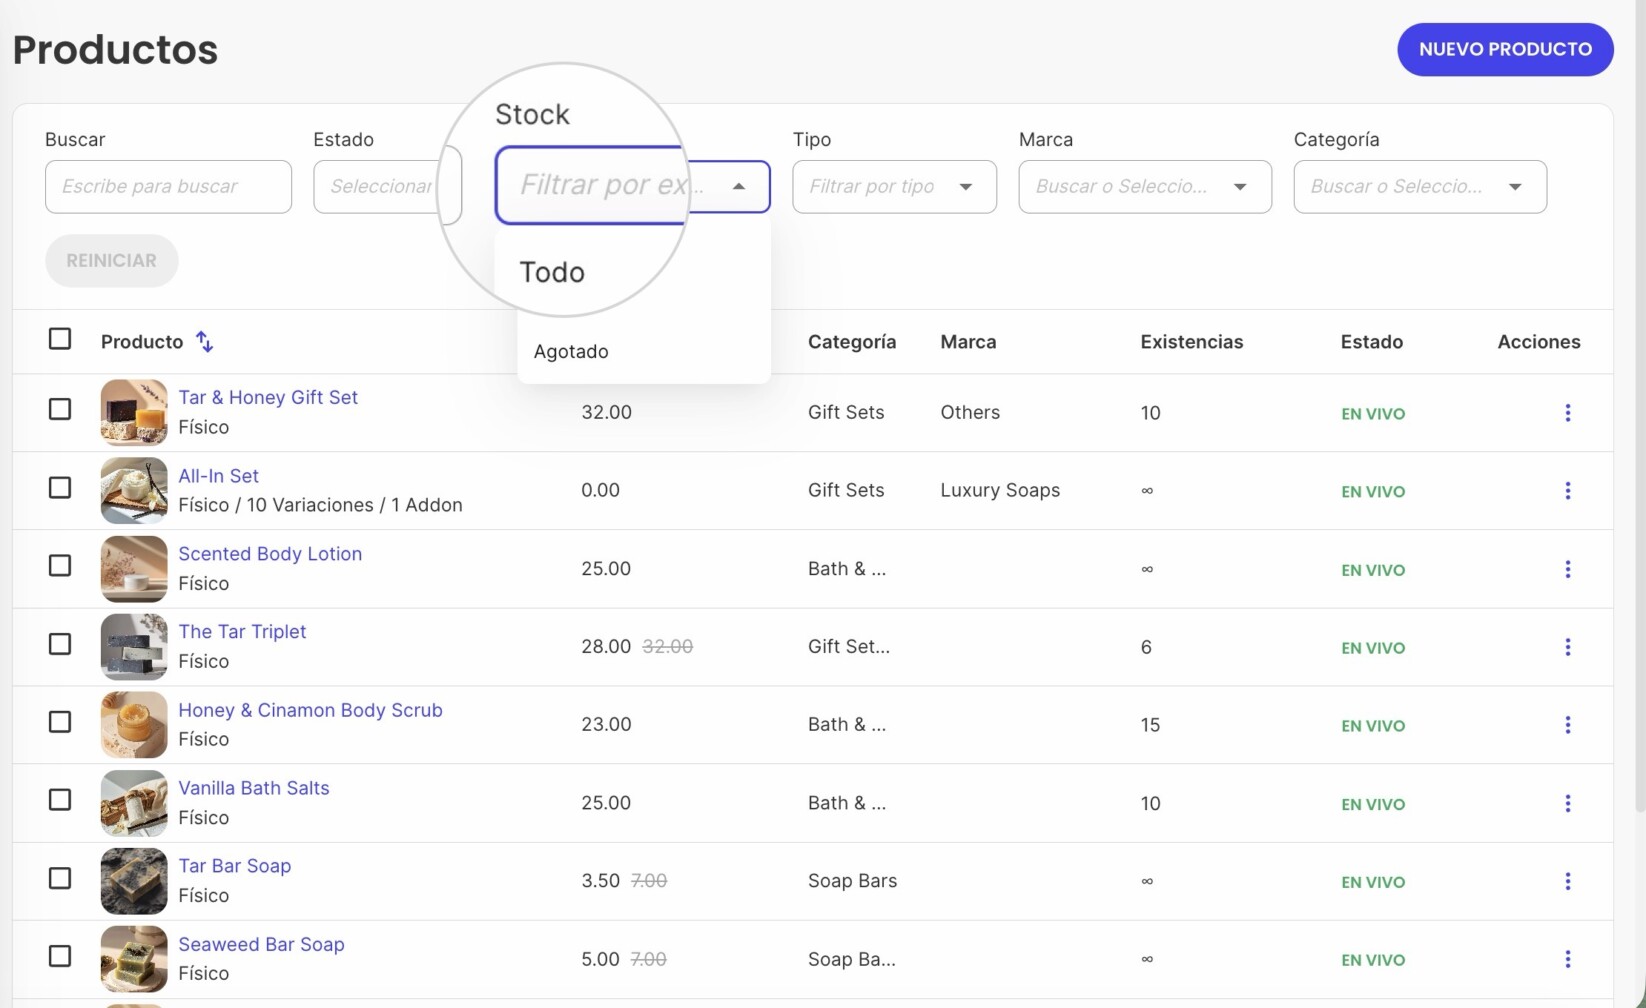This screenshot has width=1646, height=1008.
Task: Check the All-In Set row checkbox
Action: [60, 487]
